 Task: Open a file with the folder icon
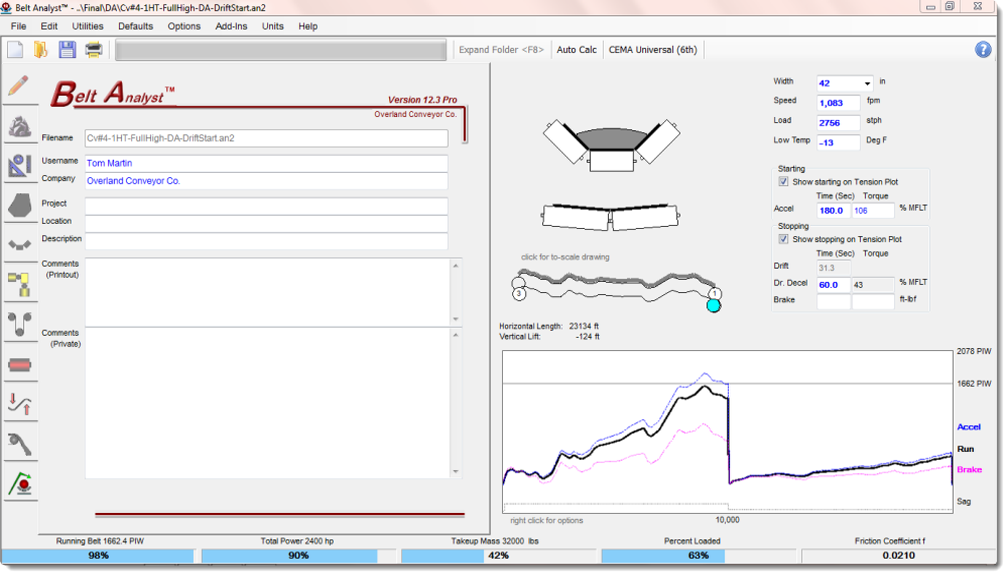(40, 50)
